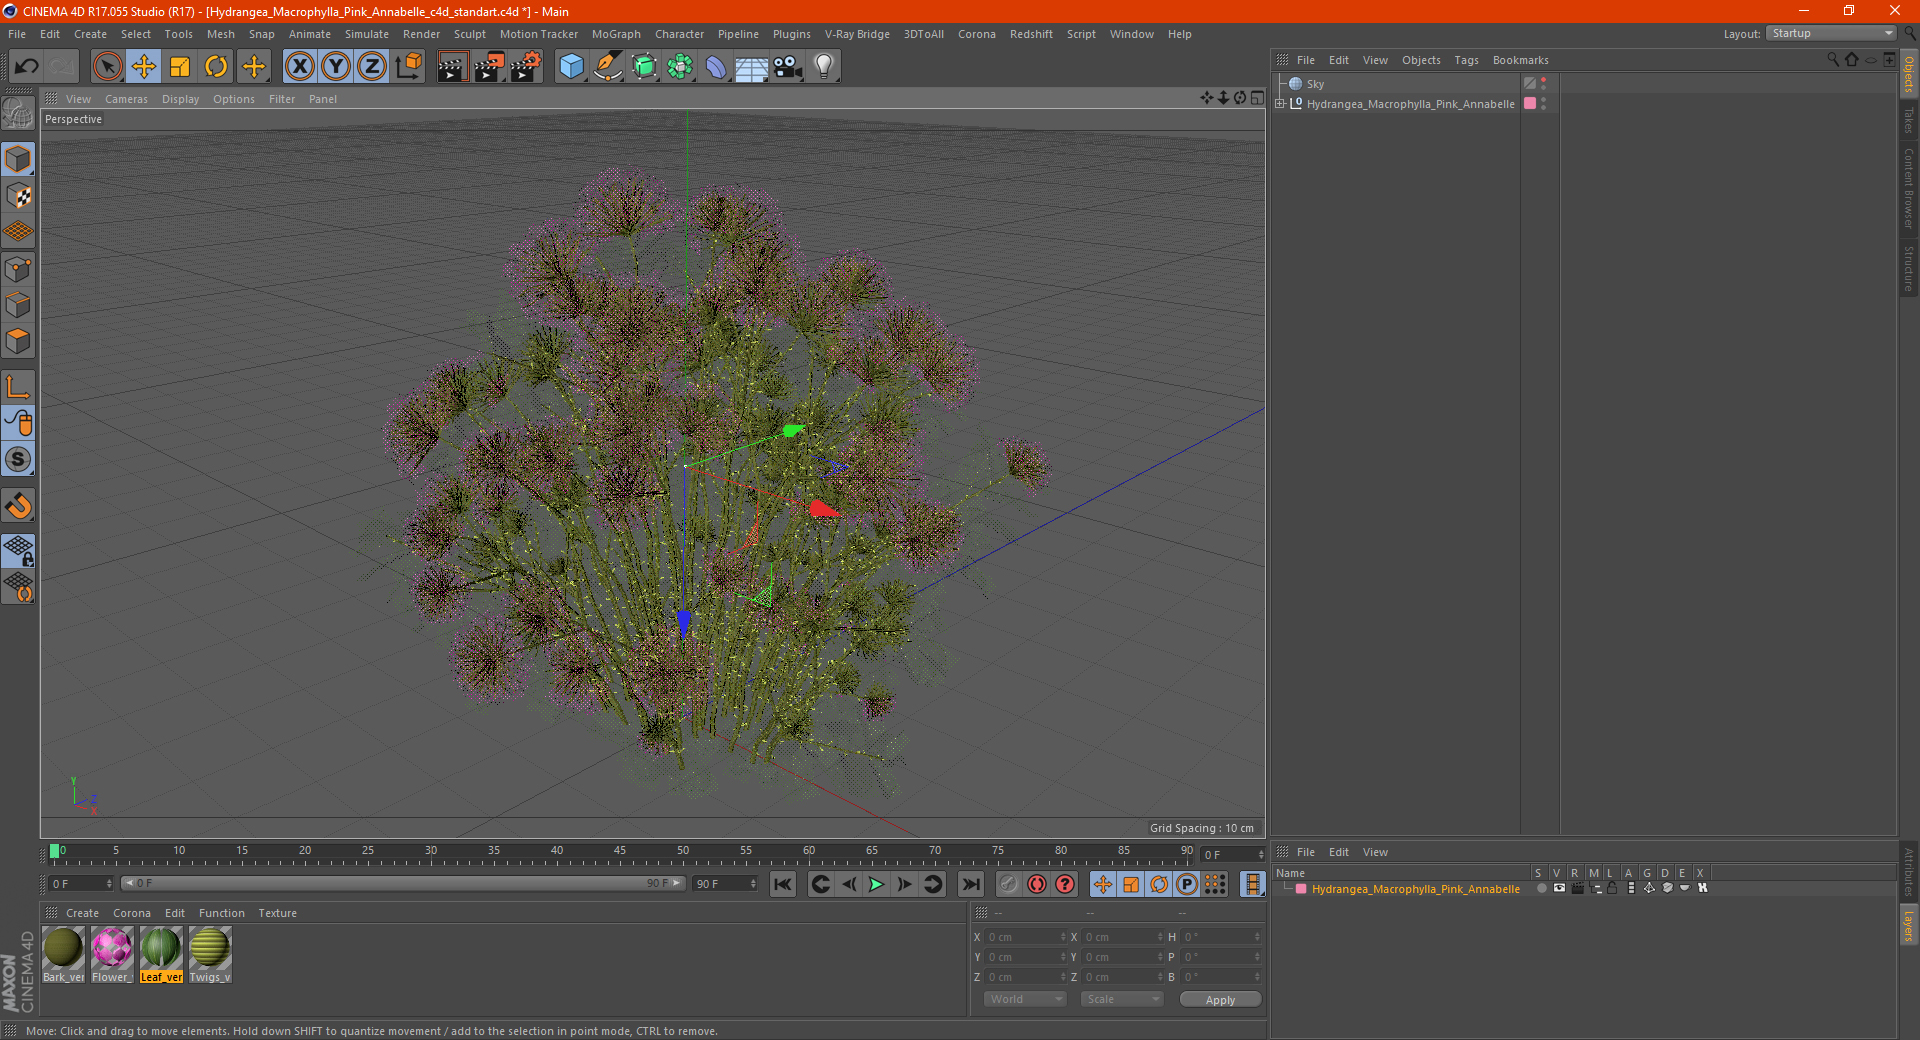This screenshot has height=1040, width=1920.
Task: Toggle Viewport Solo S icon
Action: pos(18,460)
